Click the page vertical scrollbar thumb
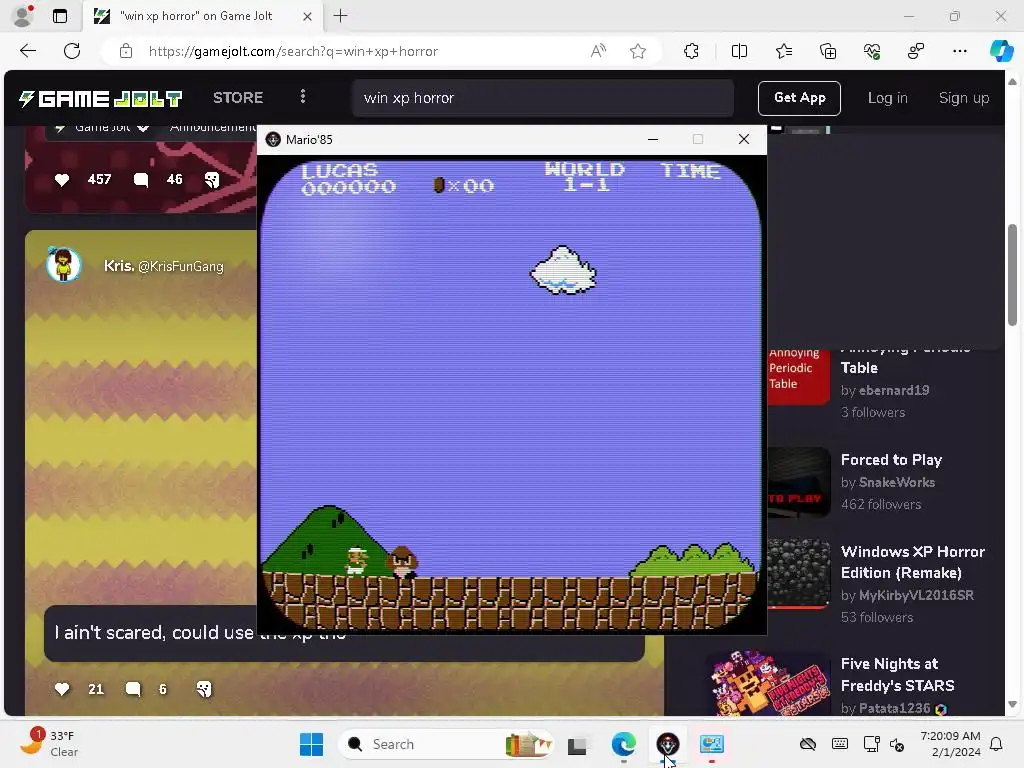The height and width of the screenshot is (768, 1024). point(1012,274)
